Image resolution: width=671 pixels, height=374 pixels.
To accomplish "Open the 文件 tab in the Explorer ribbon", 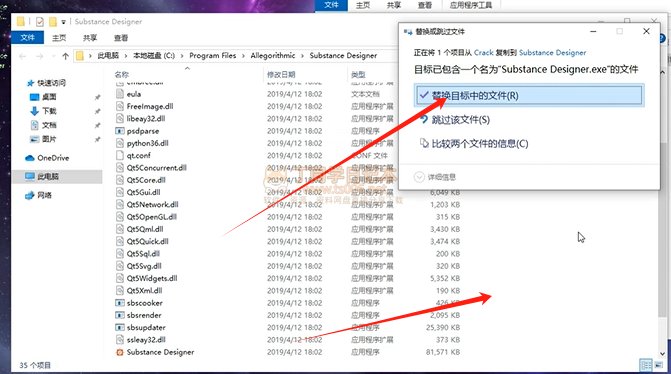I will (27, 38).
